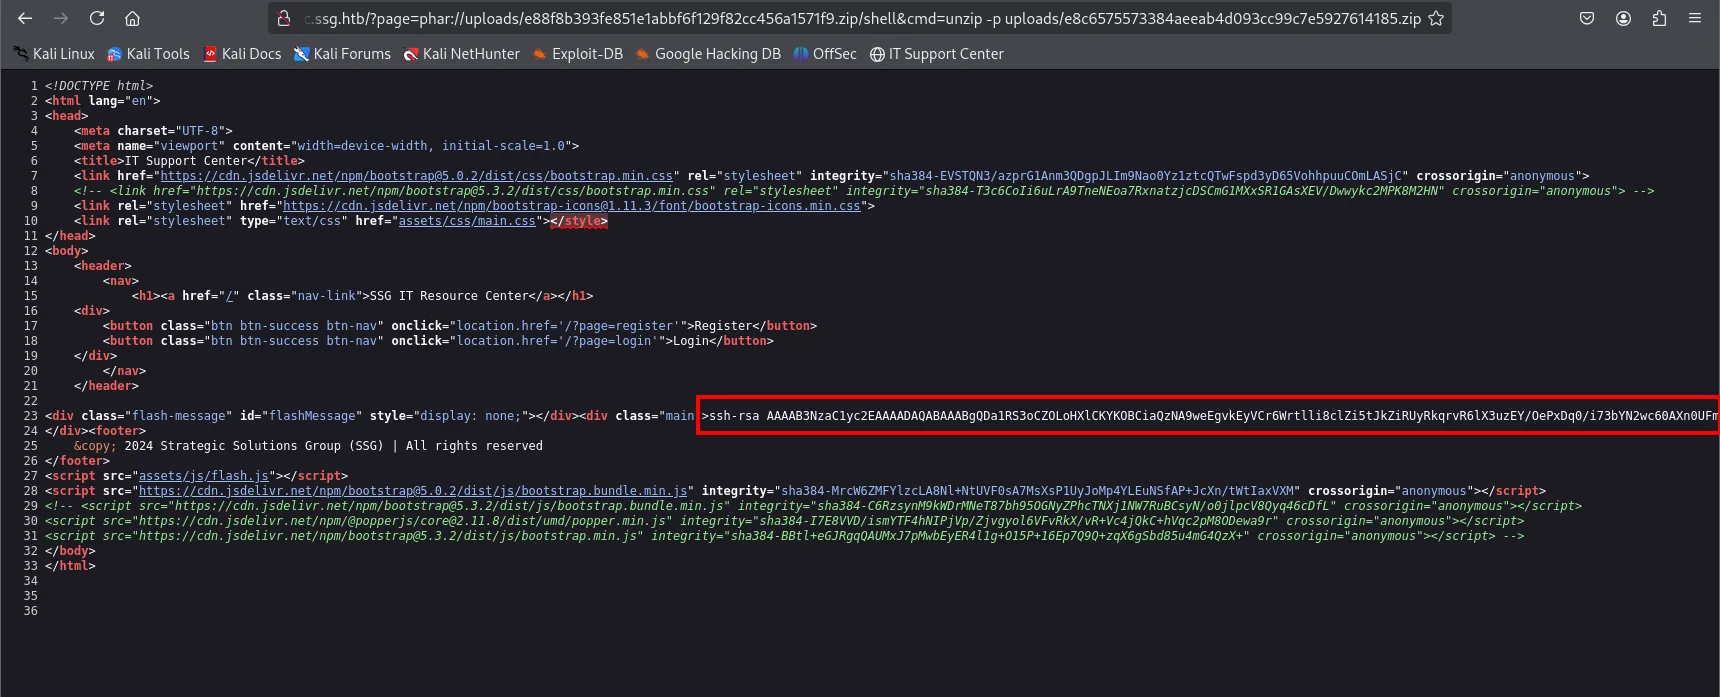The image size is (1720, 697).
Task: Follow bootstrap-icons.min.css source link
Action: pos(572,206)
